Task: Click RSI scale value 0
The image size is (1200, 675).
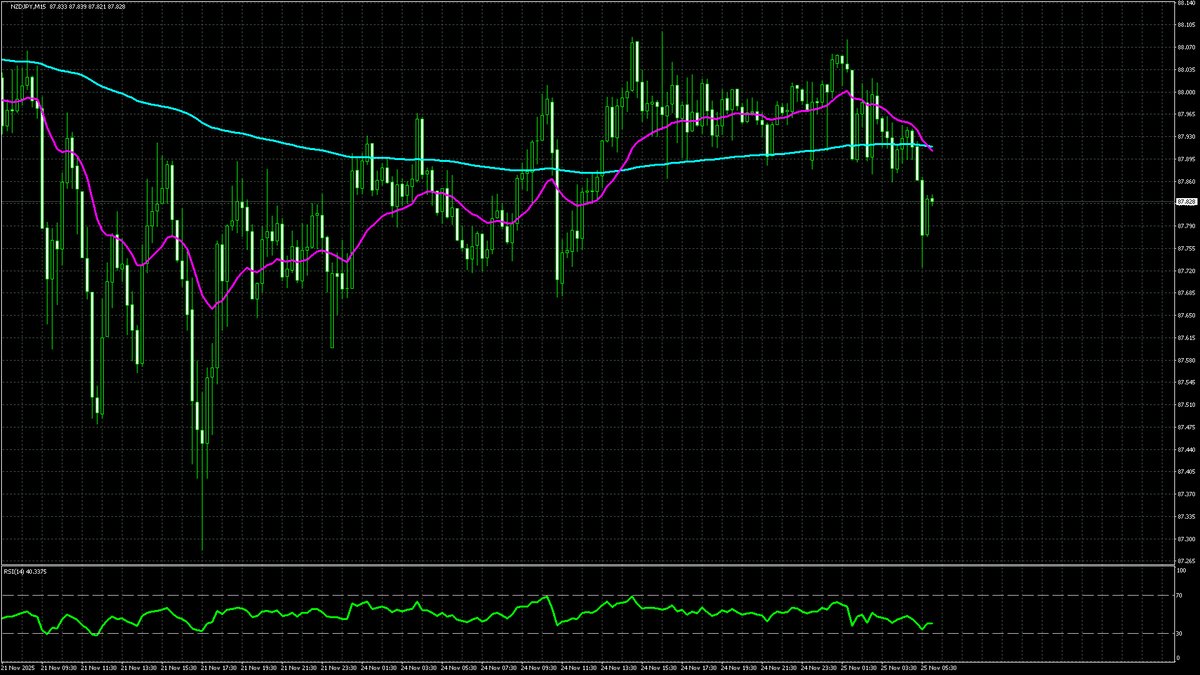Action: (x=1179, y=659)
